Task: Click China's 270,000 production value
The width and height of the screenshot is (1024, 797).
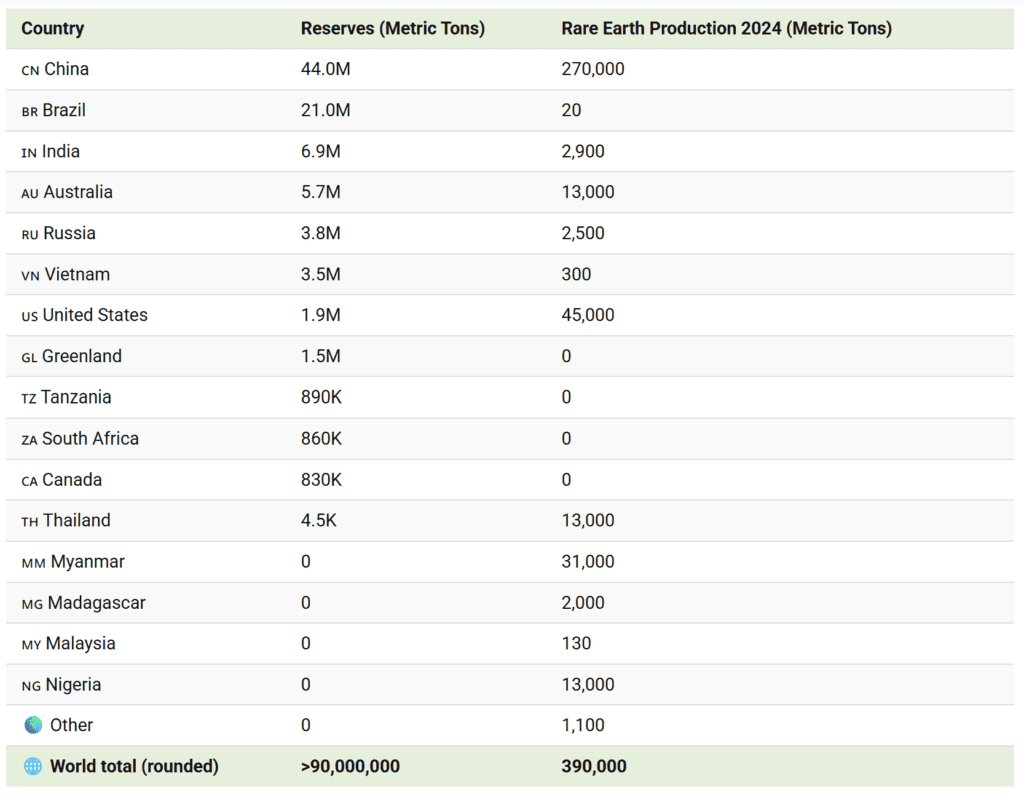Action: 593,69
